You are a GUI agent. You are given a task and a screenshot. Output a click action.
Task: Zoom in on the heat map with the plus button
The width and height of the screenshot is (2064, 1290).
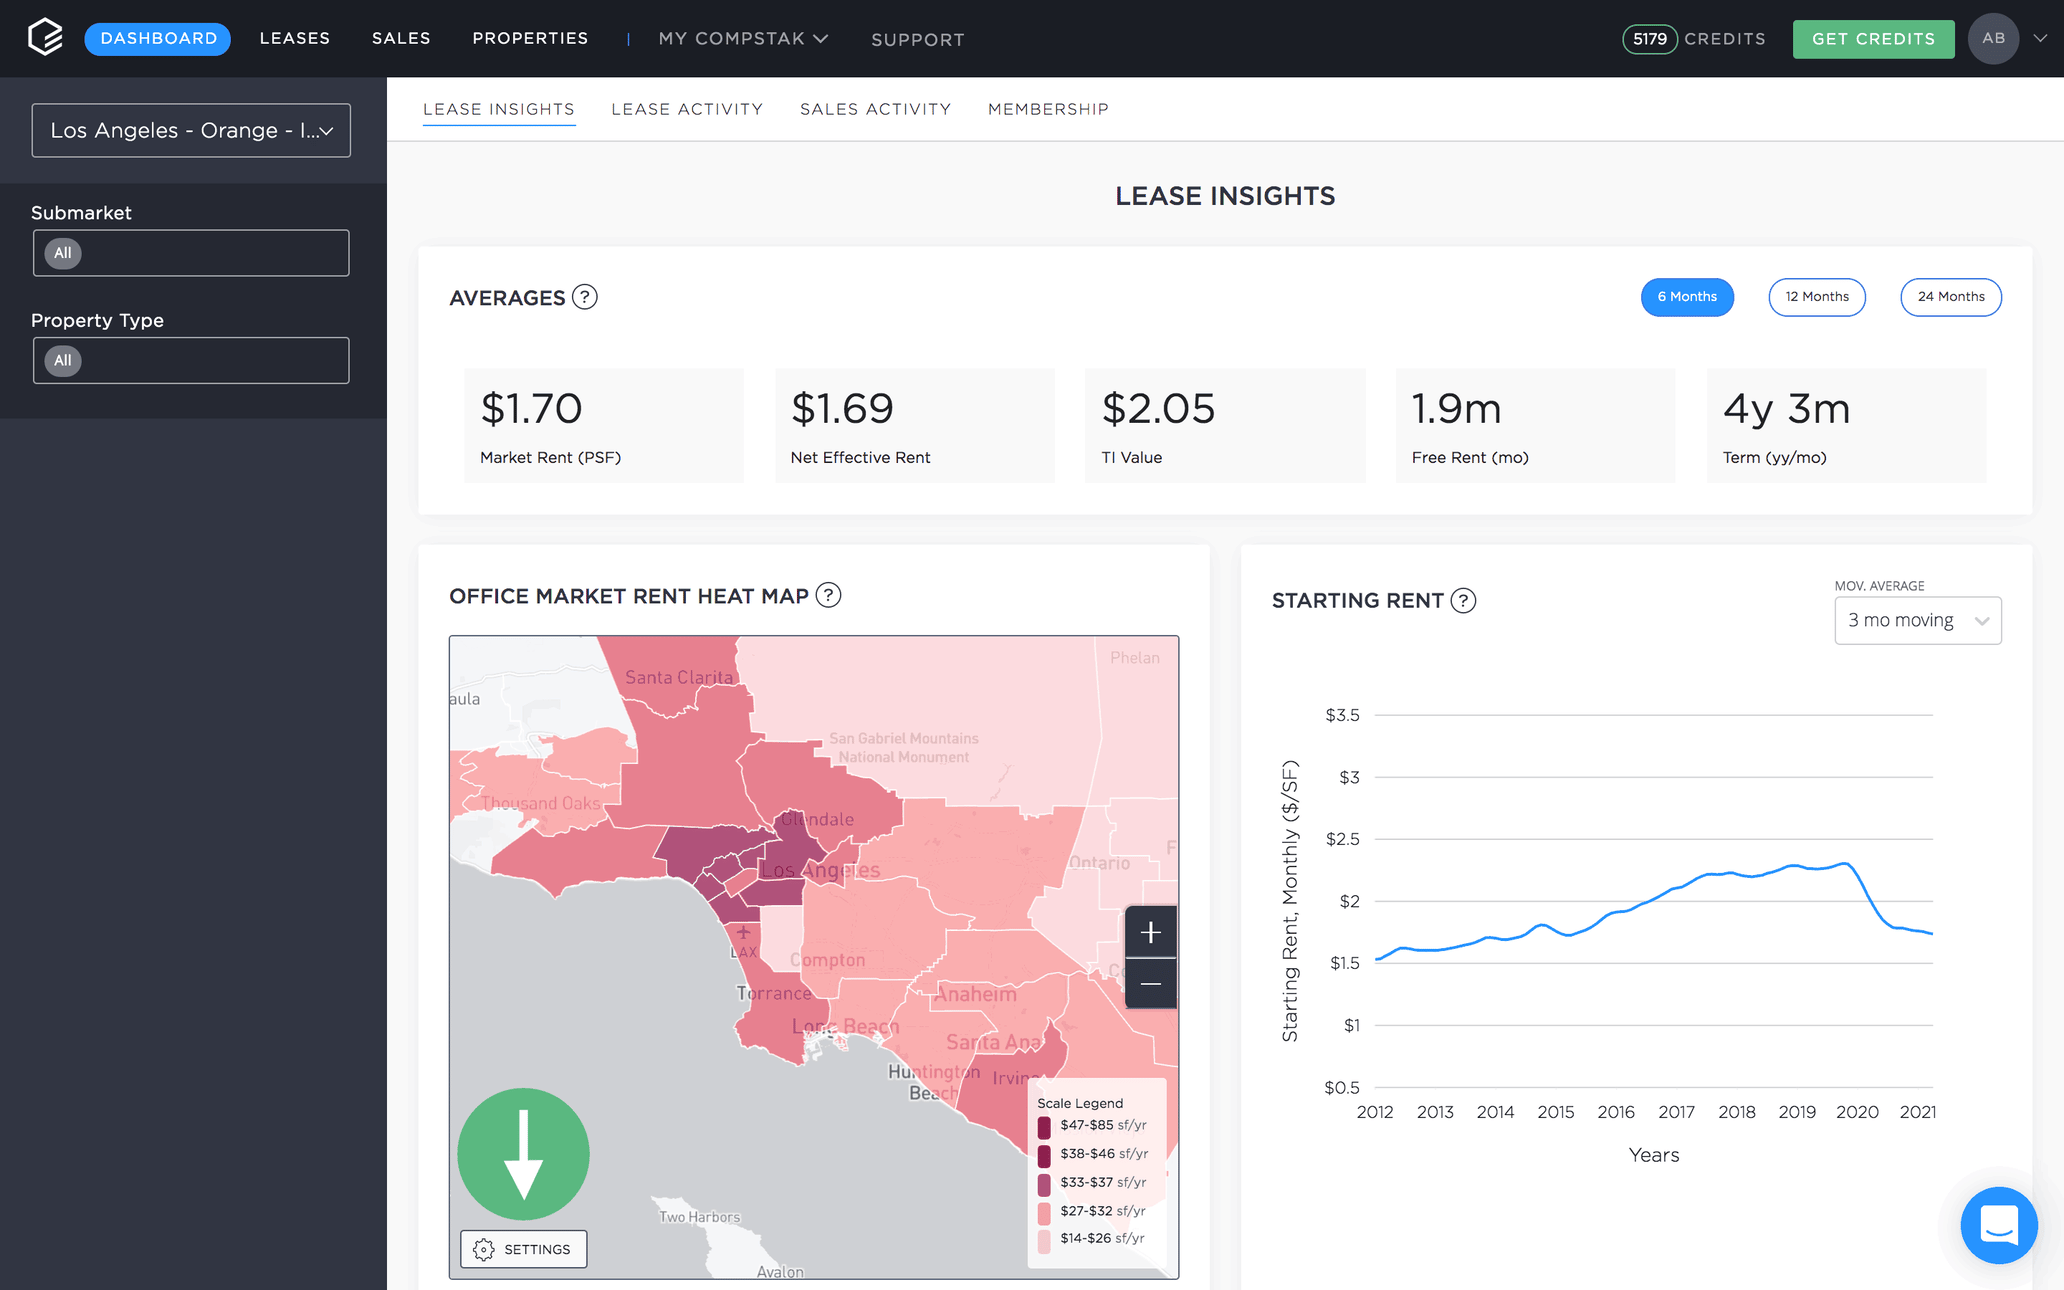[x=1151, y=932]
